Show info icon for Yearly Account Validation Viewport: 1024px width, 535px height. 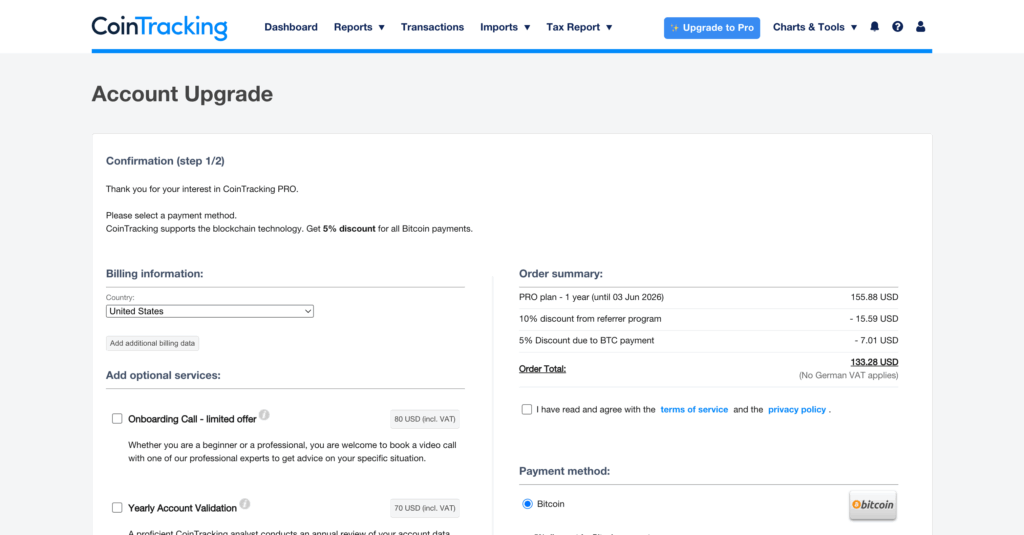(x=244, y=504)
